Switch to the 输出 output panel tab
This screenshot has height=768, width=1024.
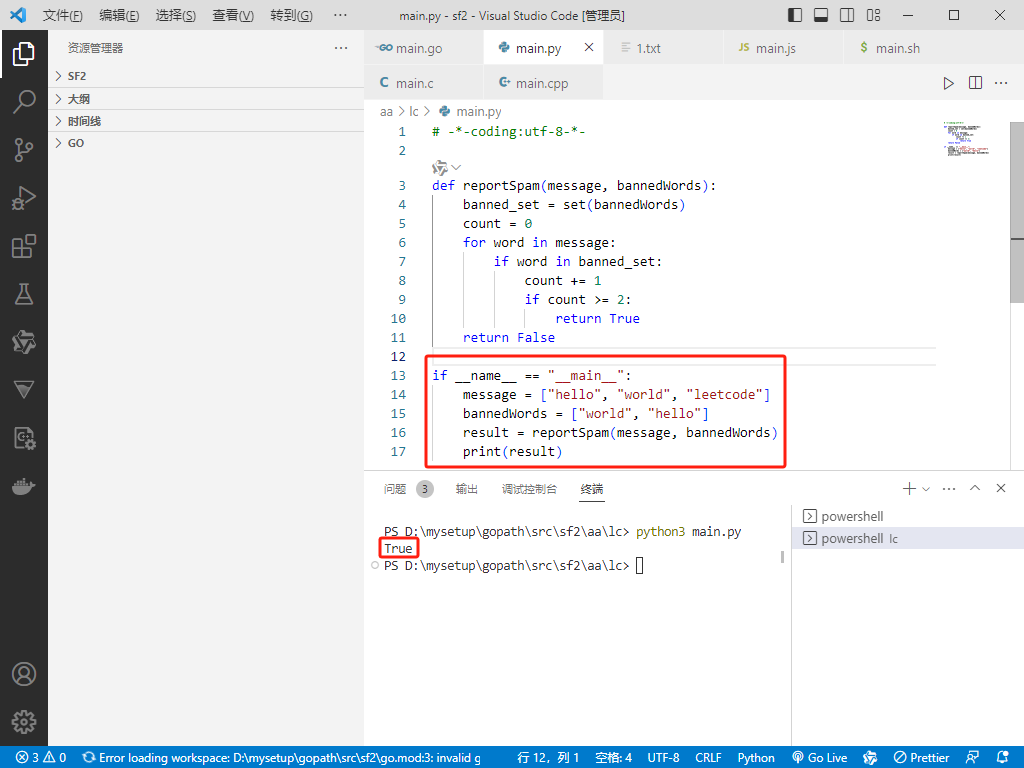(x=466, y=489)
